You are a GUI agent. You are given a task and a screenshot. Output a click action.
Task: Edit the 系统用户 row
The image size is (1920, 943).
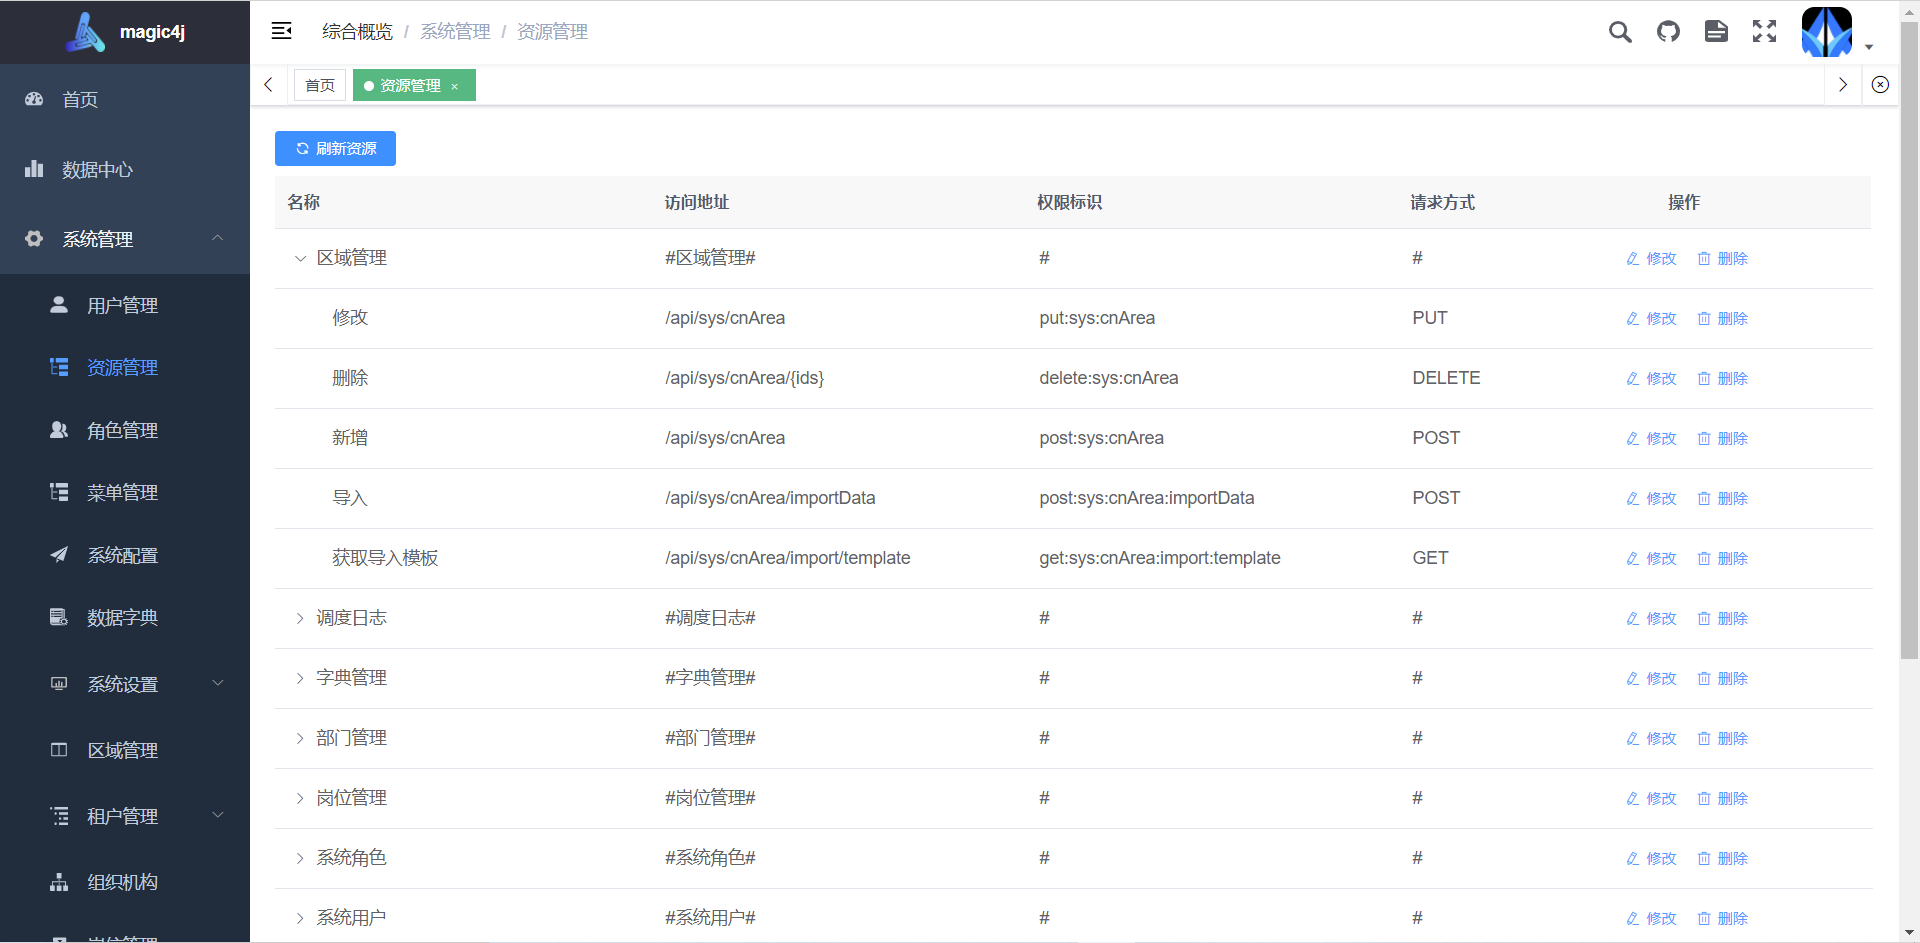click(x=1651, y=918)
